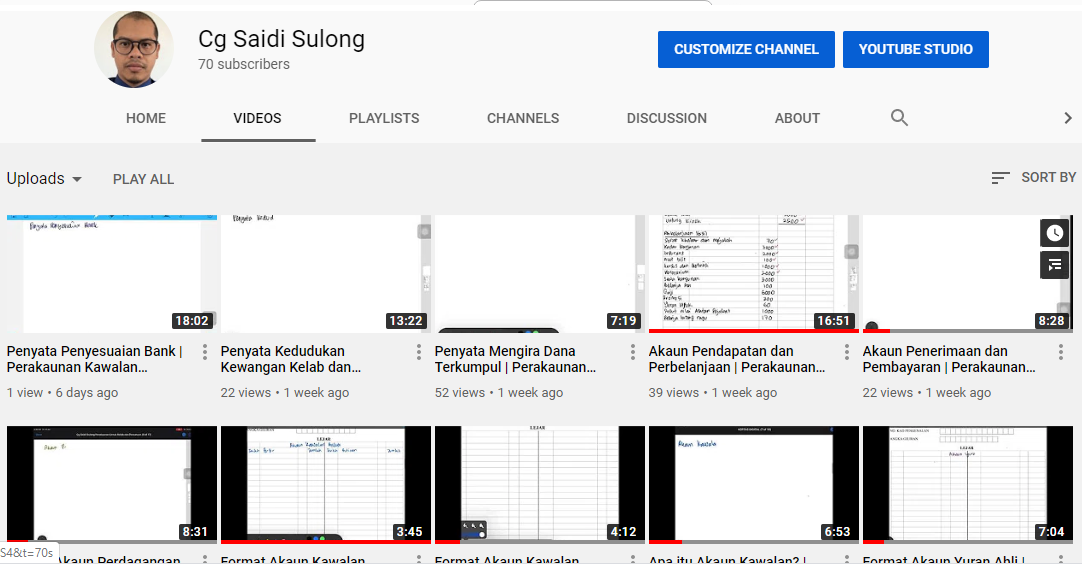Play the 8:31 video thumbnail
Screen dimensions: 1082x568
112,484
